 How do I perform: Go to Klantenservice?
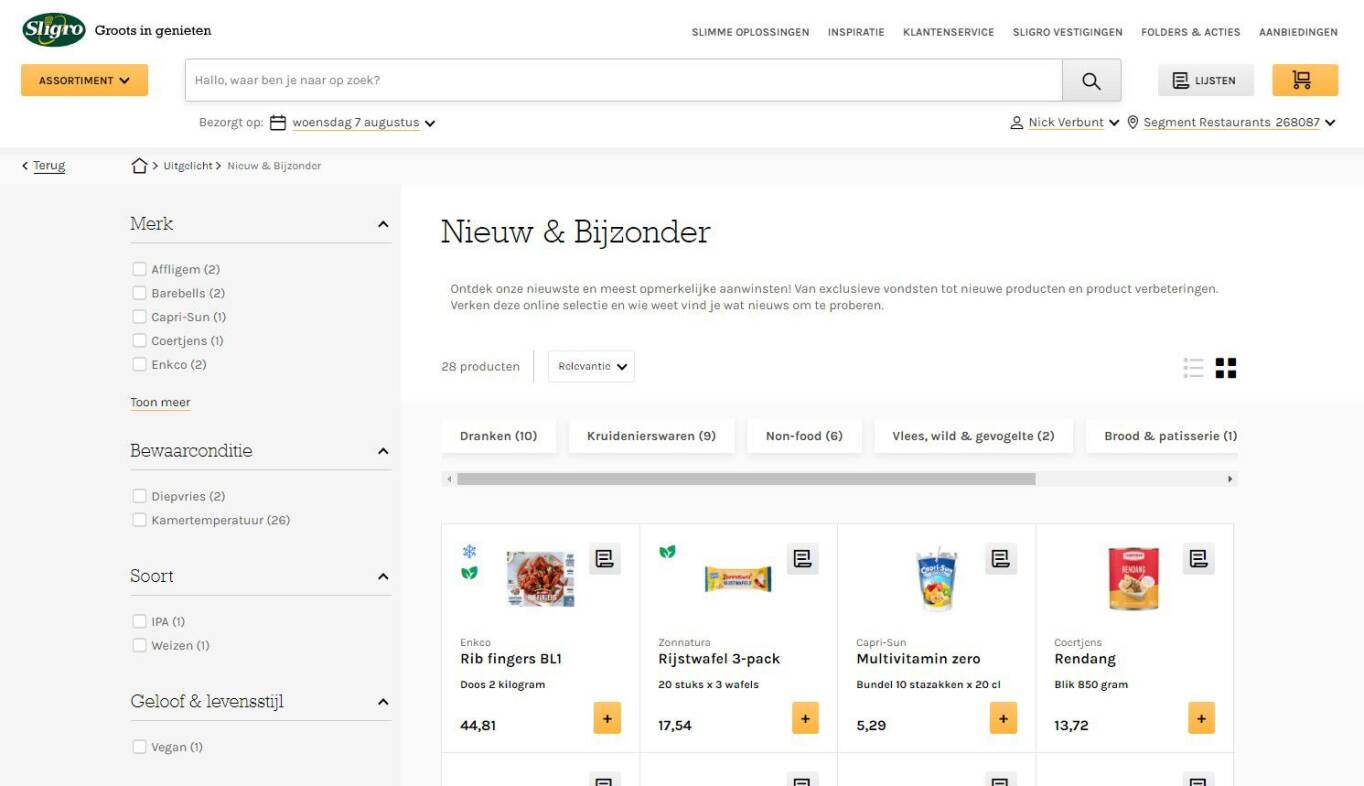coord(948,32)
